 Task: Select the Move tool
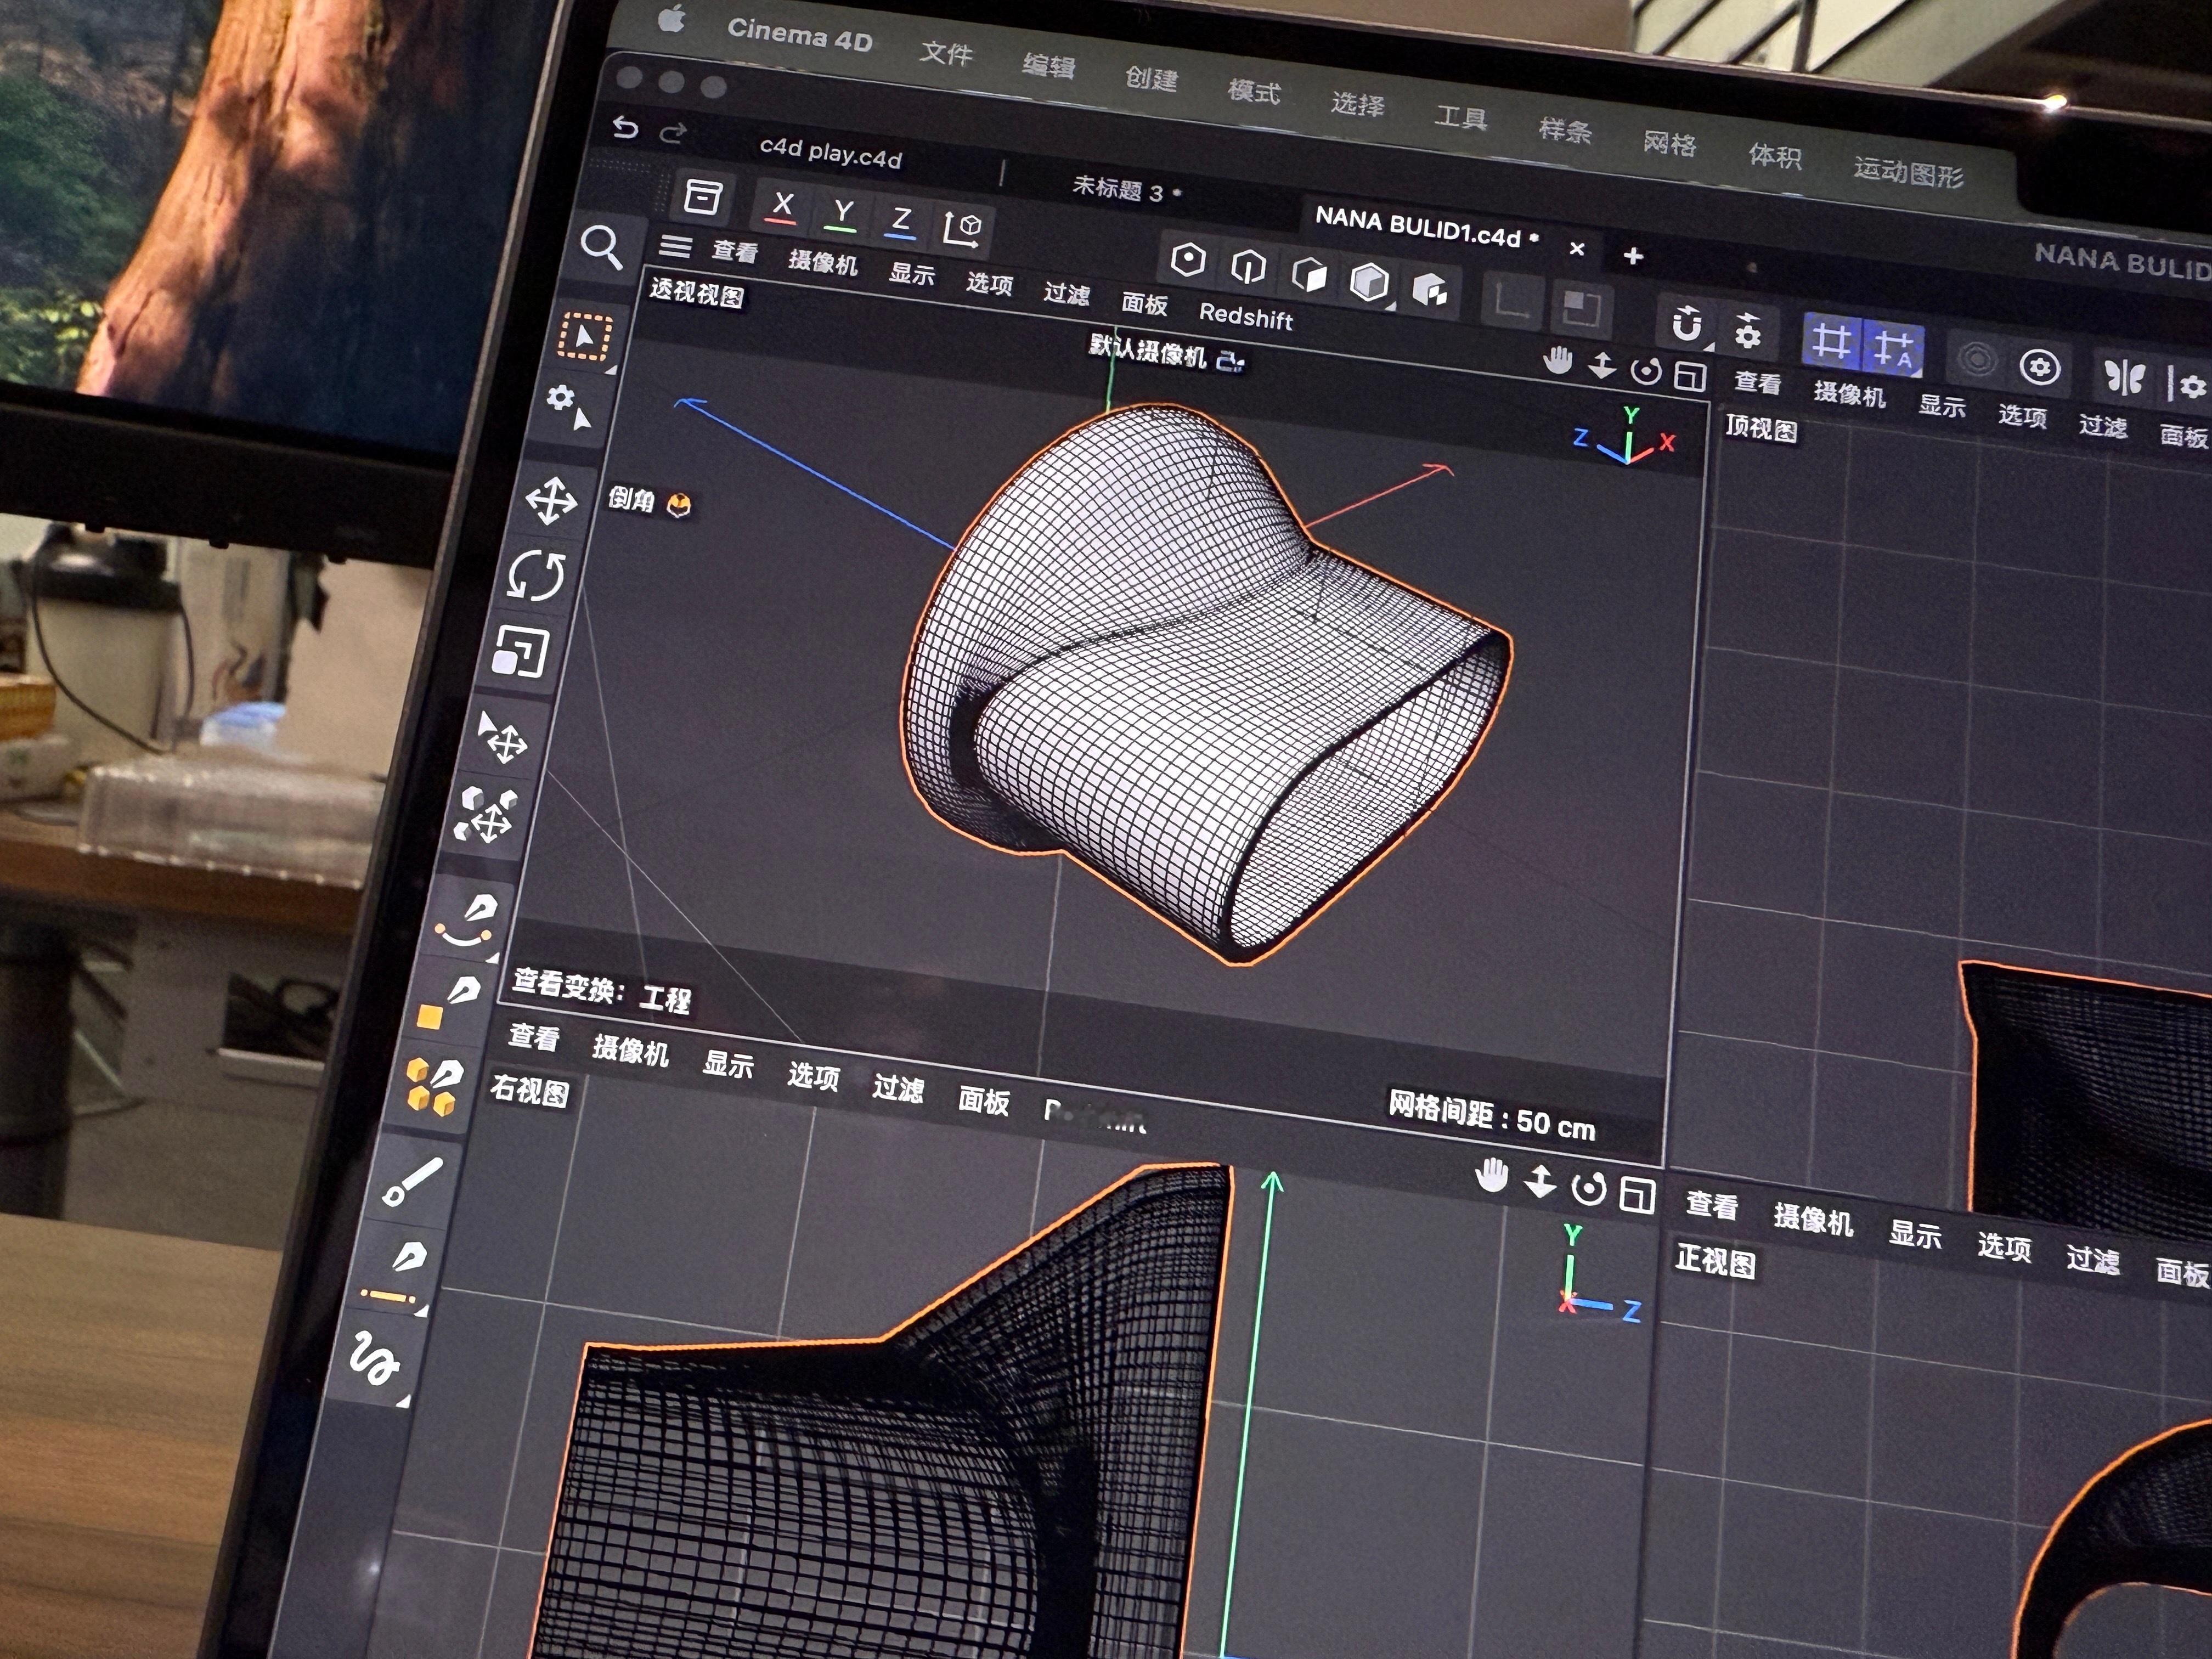(551, 500)
